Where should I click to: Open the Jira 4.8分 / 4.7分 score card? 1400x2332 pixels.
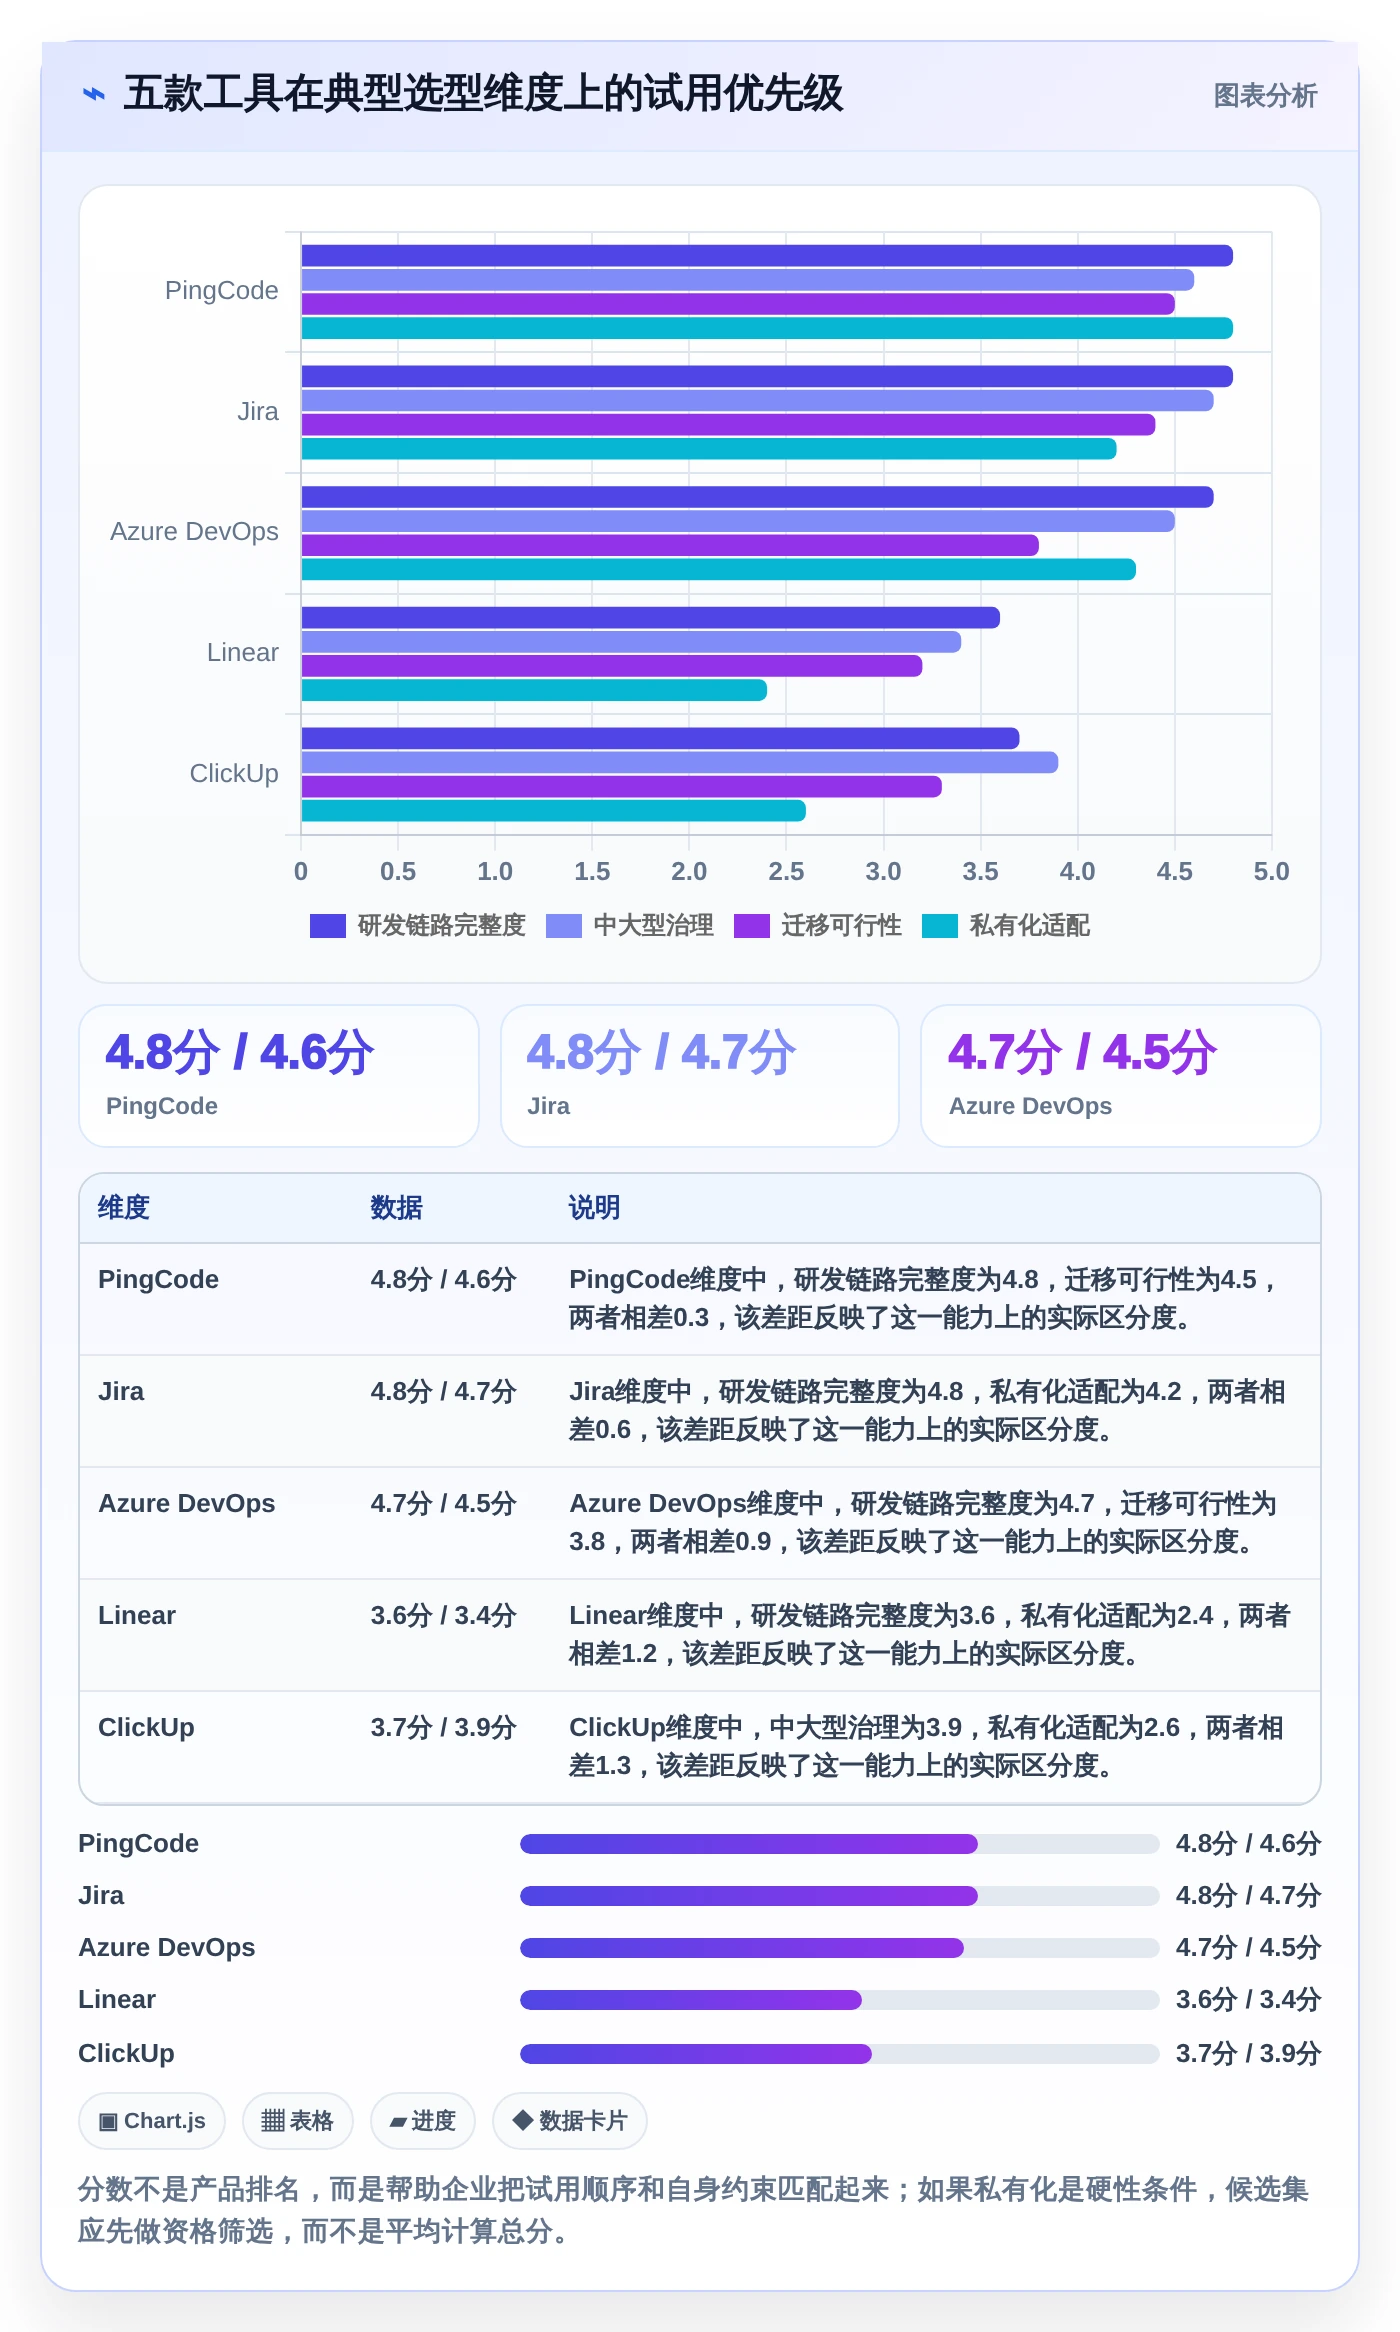tap(700, 1076)
